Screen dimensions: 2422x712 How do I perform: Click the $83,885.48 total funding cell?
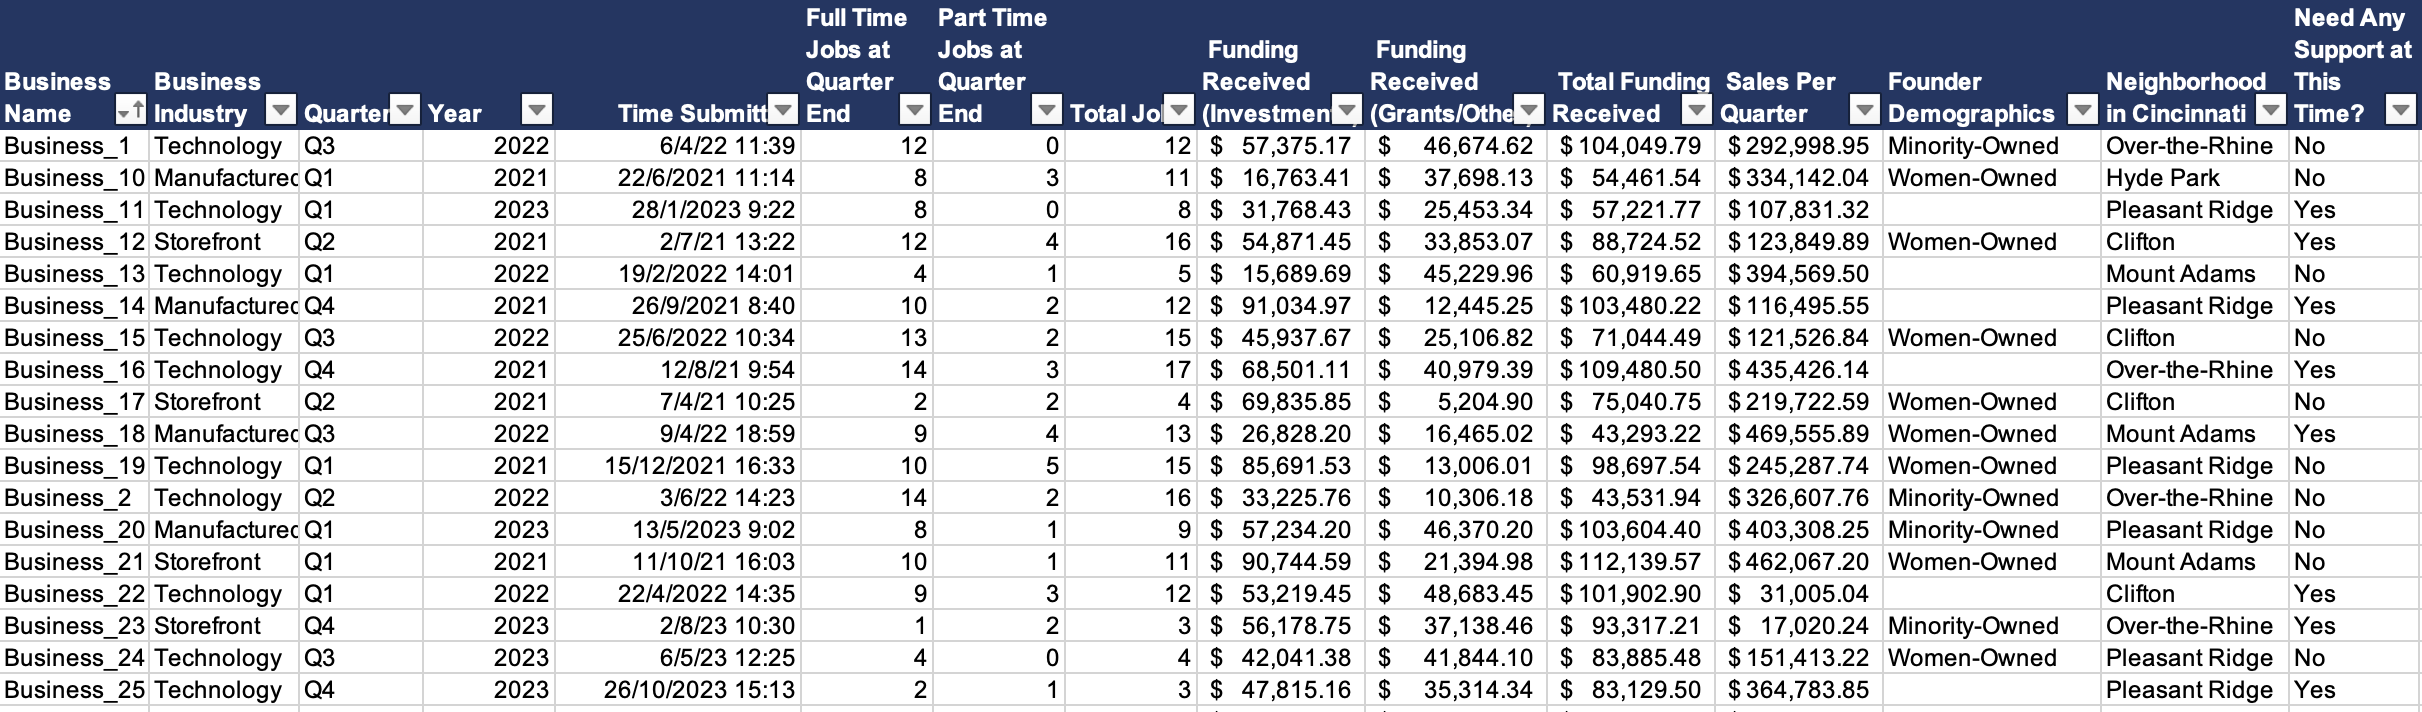tap(1631, 658)
